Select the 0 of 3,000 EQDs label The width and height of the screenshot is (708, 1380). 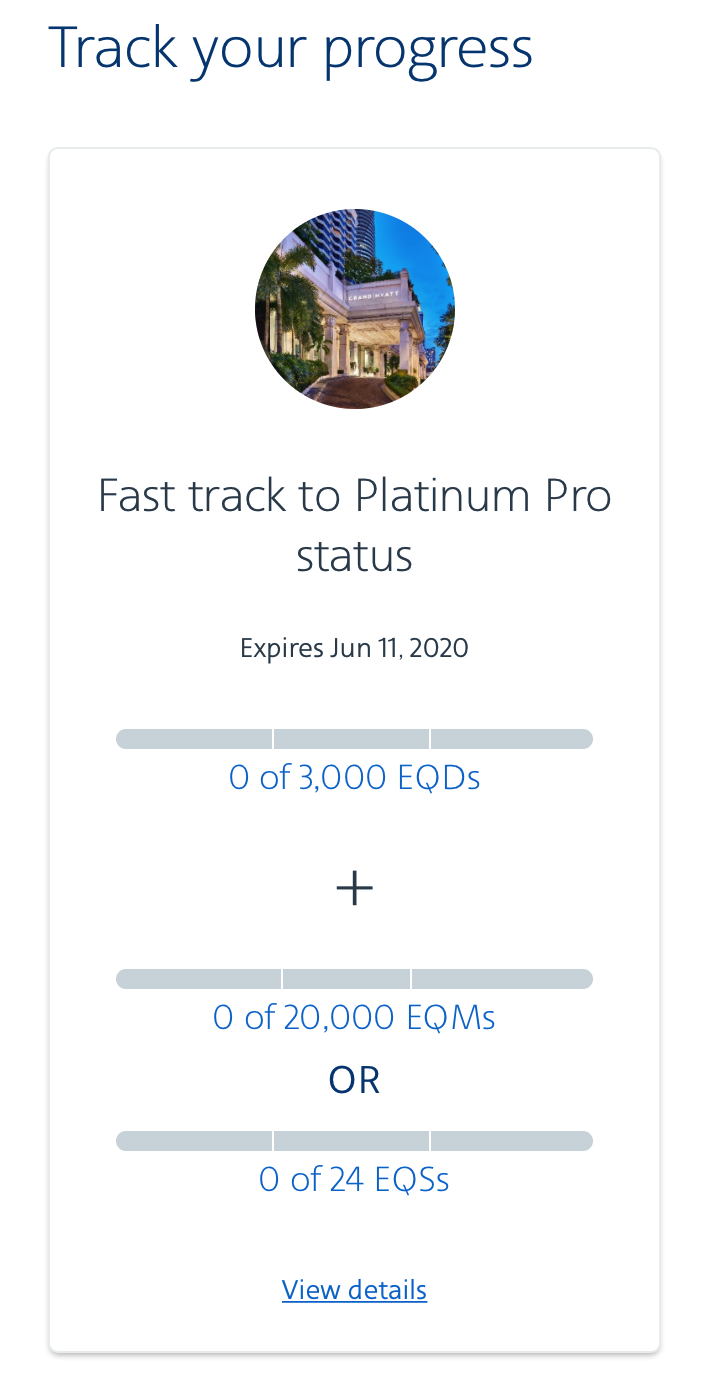(354, 778)
